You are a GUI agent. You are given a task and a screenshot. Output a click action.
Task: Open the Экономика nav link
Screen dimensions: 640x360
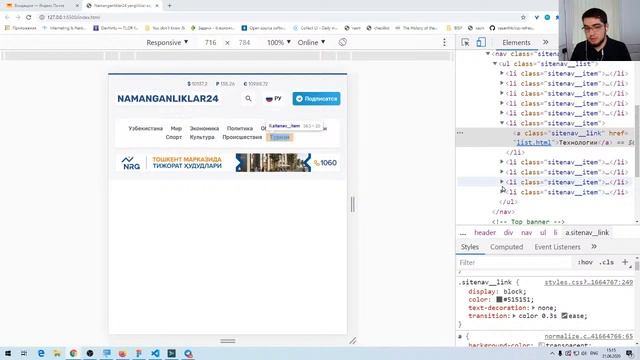tap(204, 128)
